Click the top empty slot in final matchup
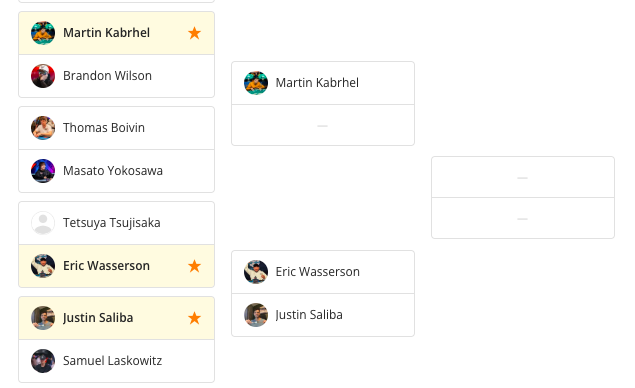Image resolution: width=635 pixels, height=388 pixels. pos(523,177)
